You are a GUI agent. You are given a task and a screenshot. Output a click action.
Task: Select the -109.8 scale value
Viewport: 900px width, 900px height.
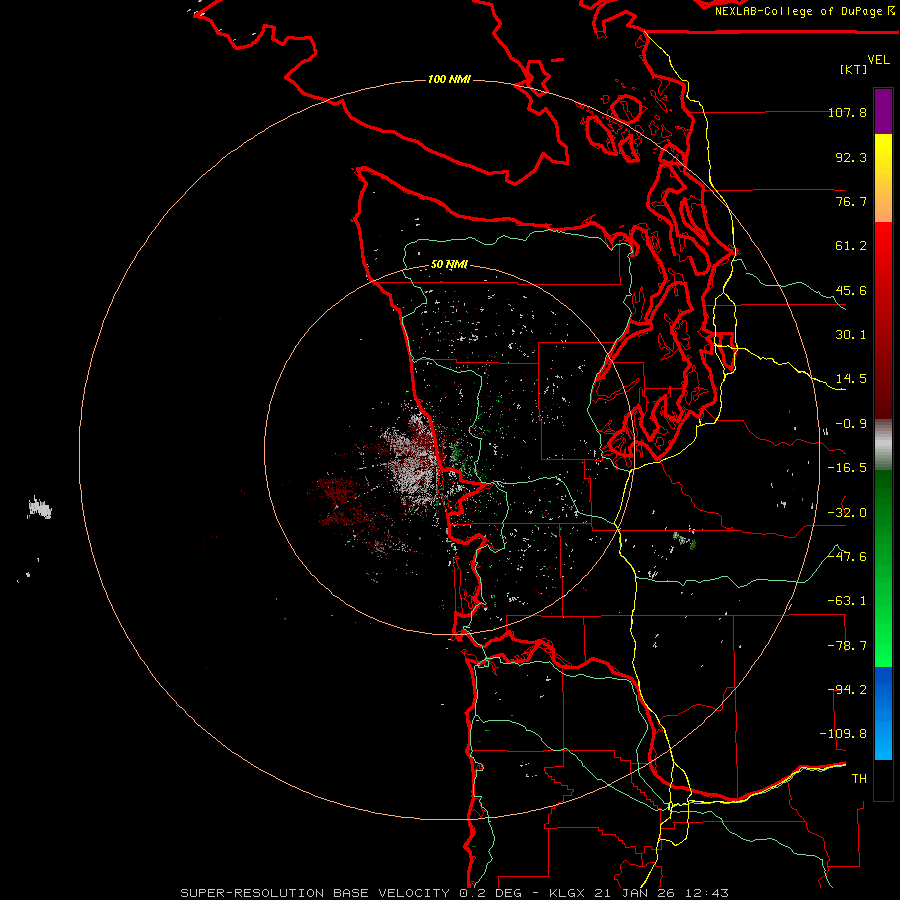pos(844,734)
